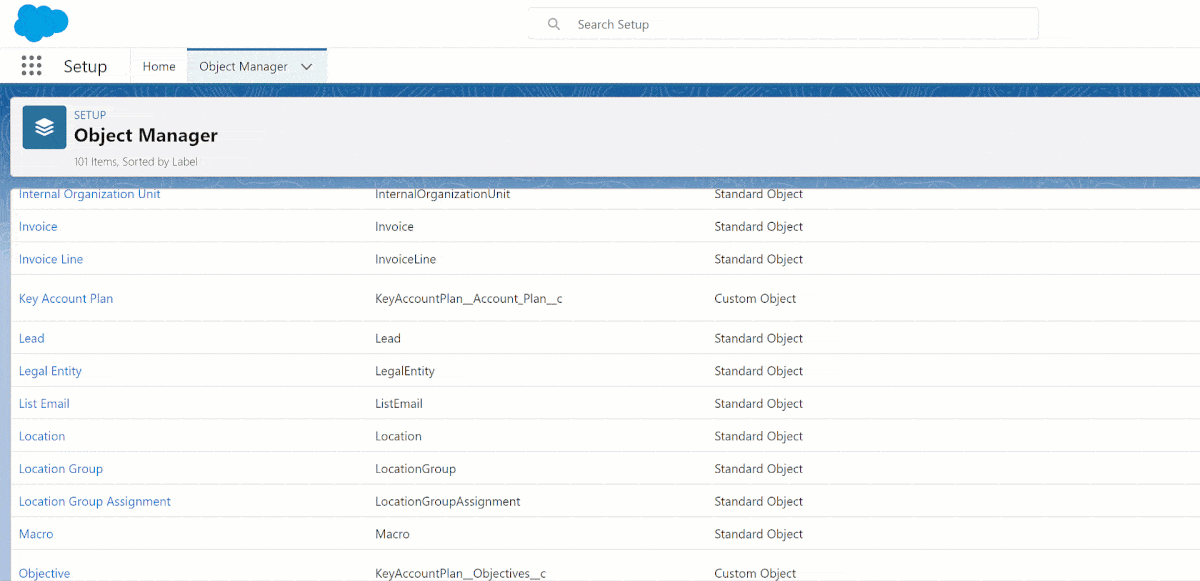The width and height of the screenshot is (1200, 581).
Task: Select the Object Manager tab
Action: [243, 67]
